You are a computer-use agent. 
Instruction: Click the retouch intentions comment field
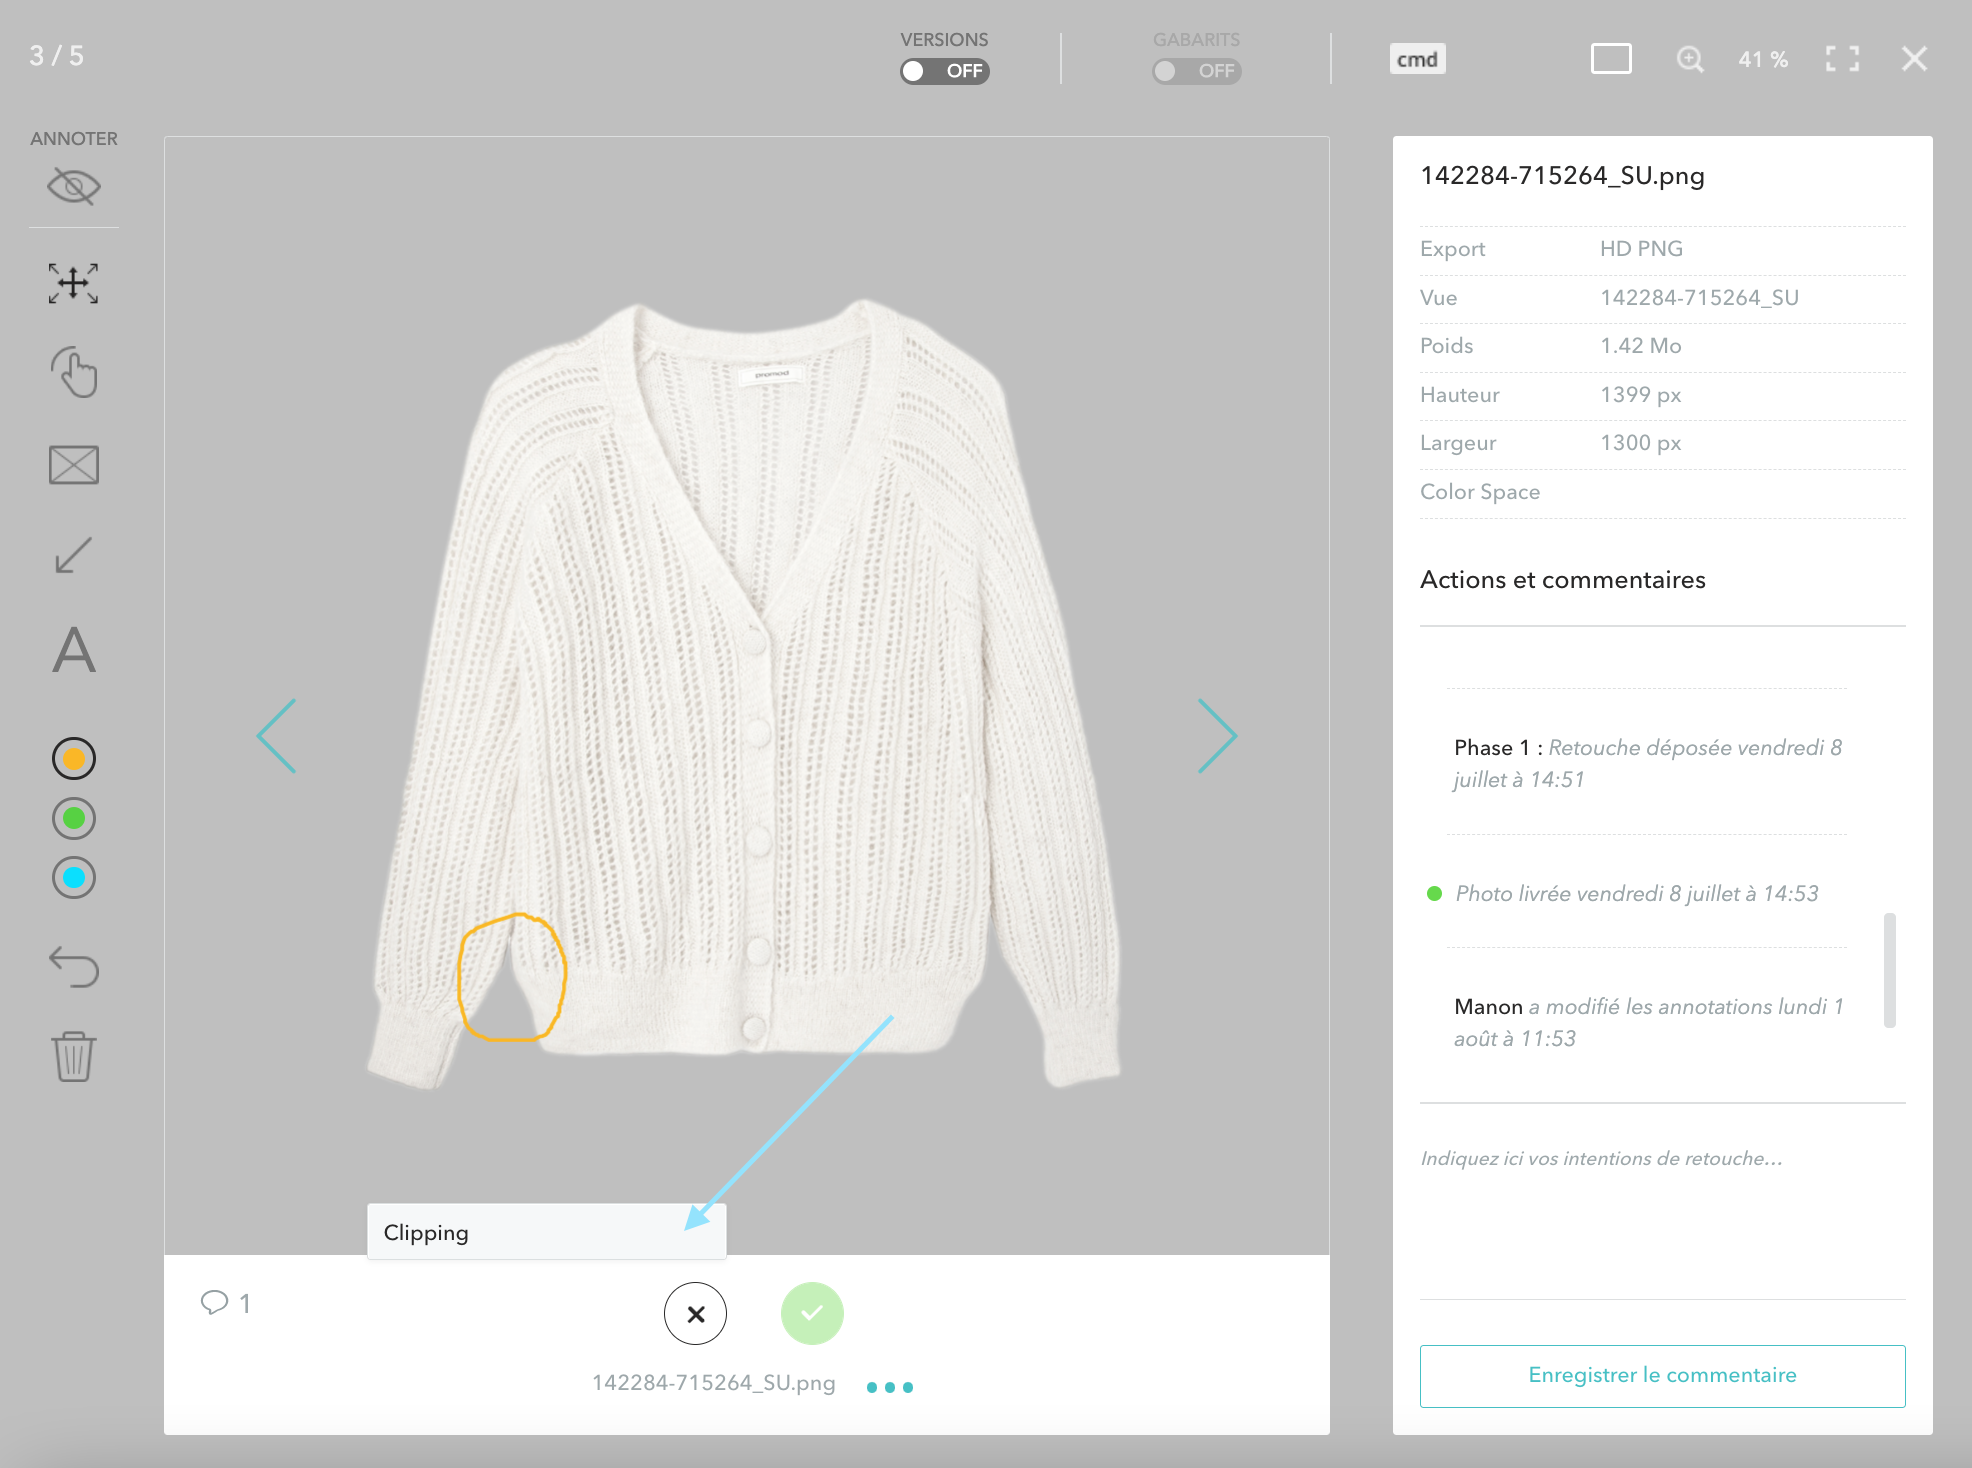point(1662,1200)
